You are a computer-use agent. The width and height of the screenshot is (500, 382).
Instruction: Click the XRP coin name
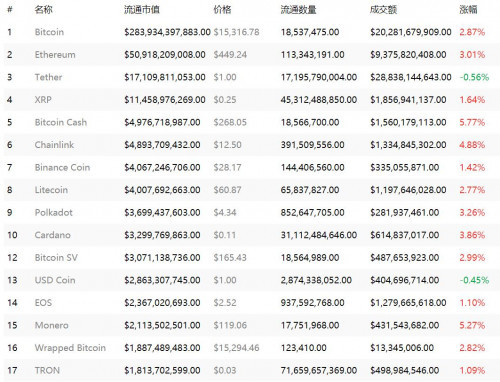pyautogui.click(x=43, y=100)
